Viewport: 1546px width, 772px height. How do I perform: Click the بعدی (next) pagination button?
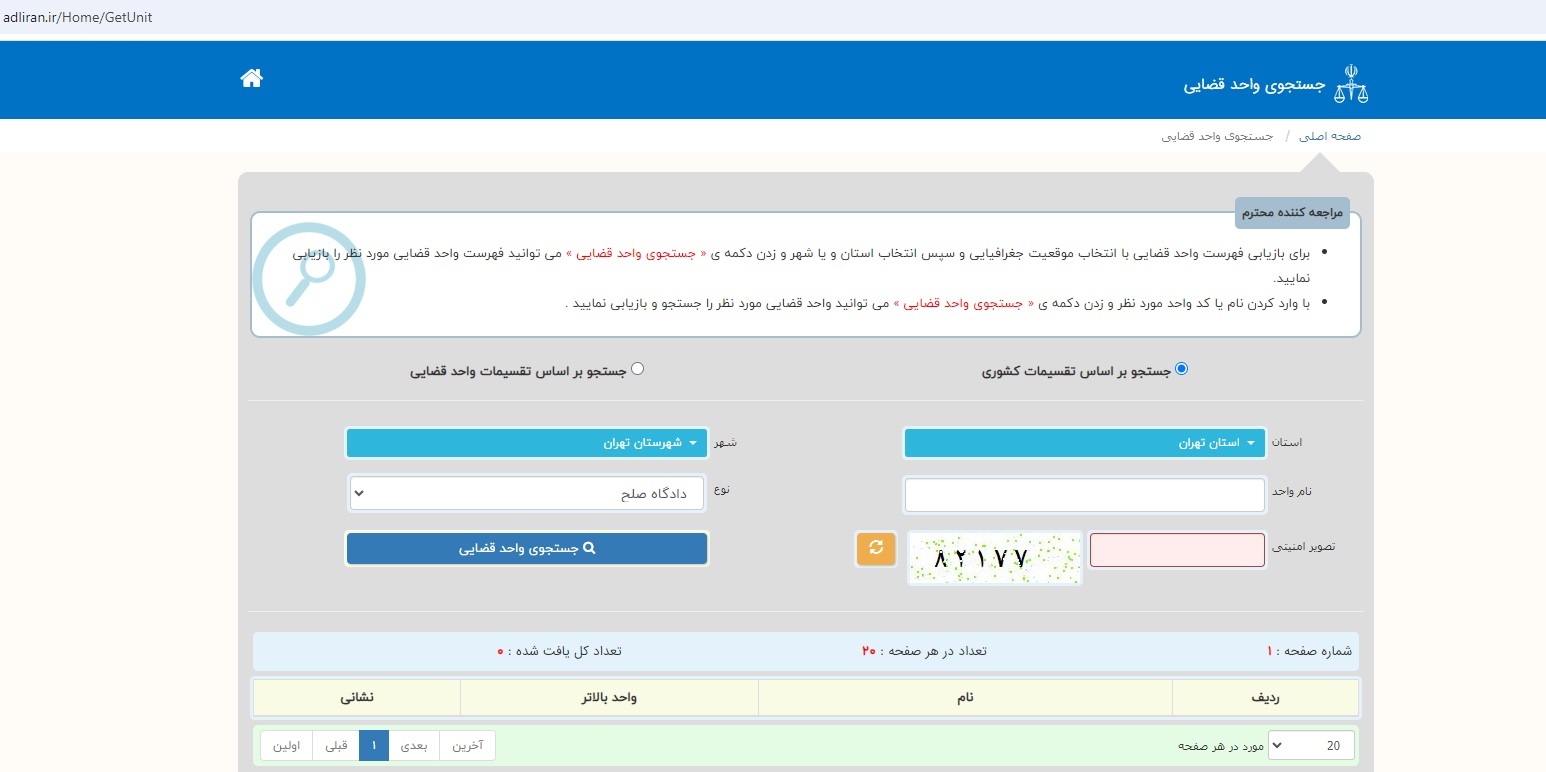coord(415,745)
